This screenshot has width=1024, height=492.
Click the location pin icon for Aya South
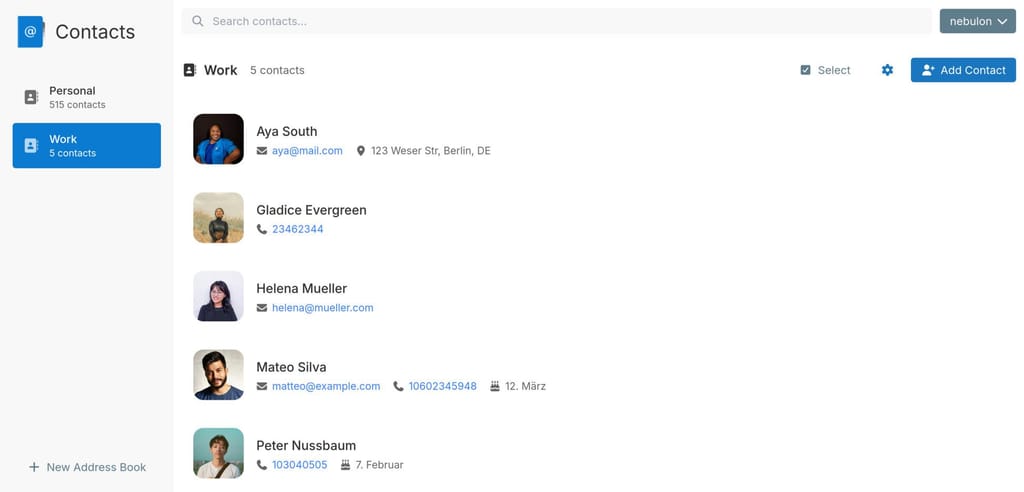click(x=360, y=151)
